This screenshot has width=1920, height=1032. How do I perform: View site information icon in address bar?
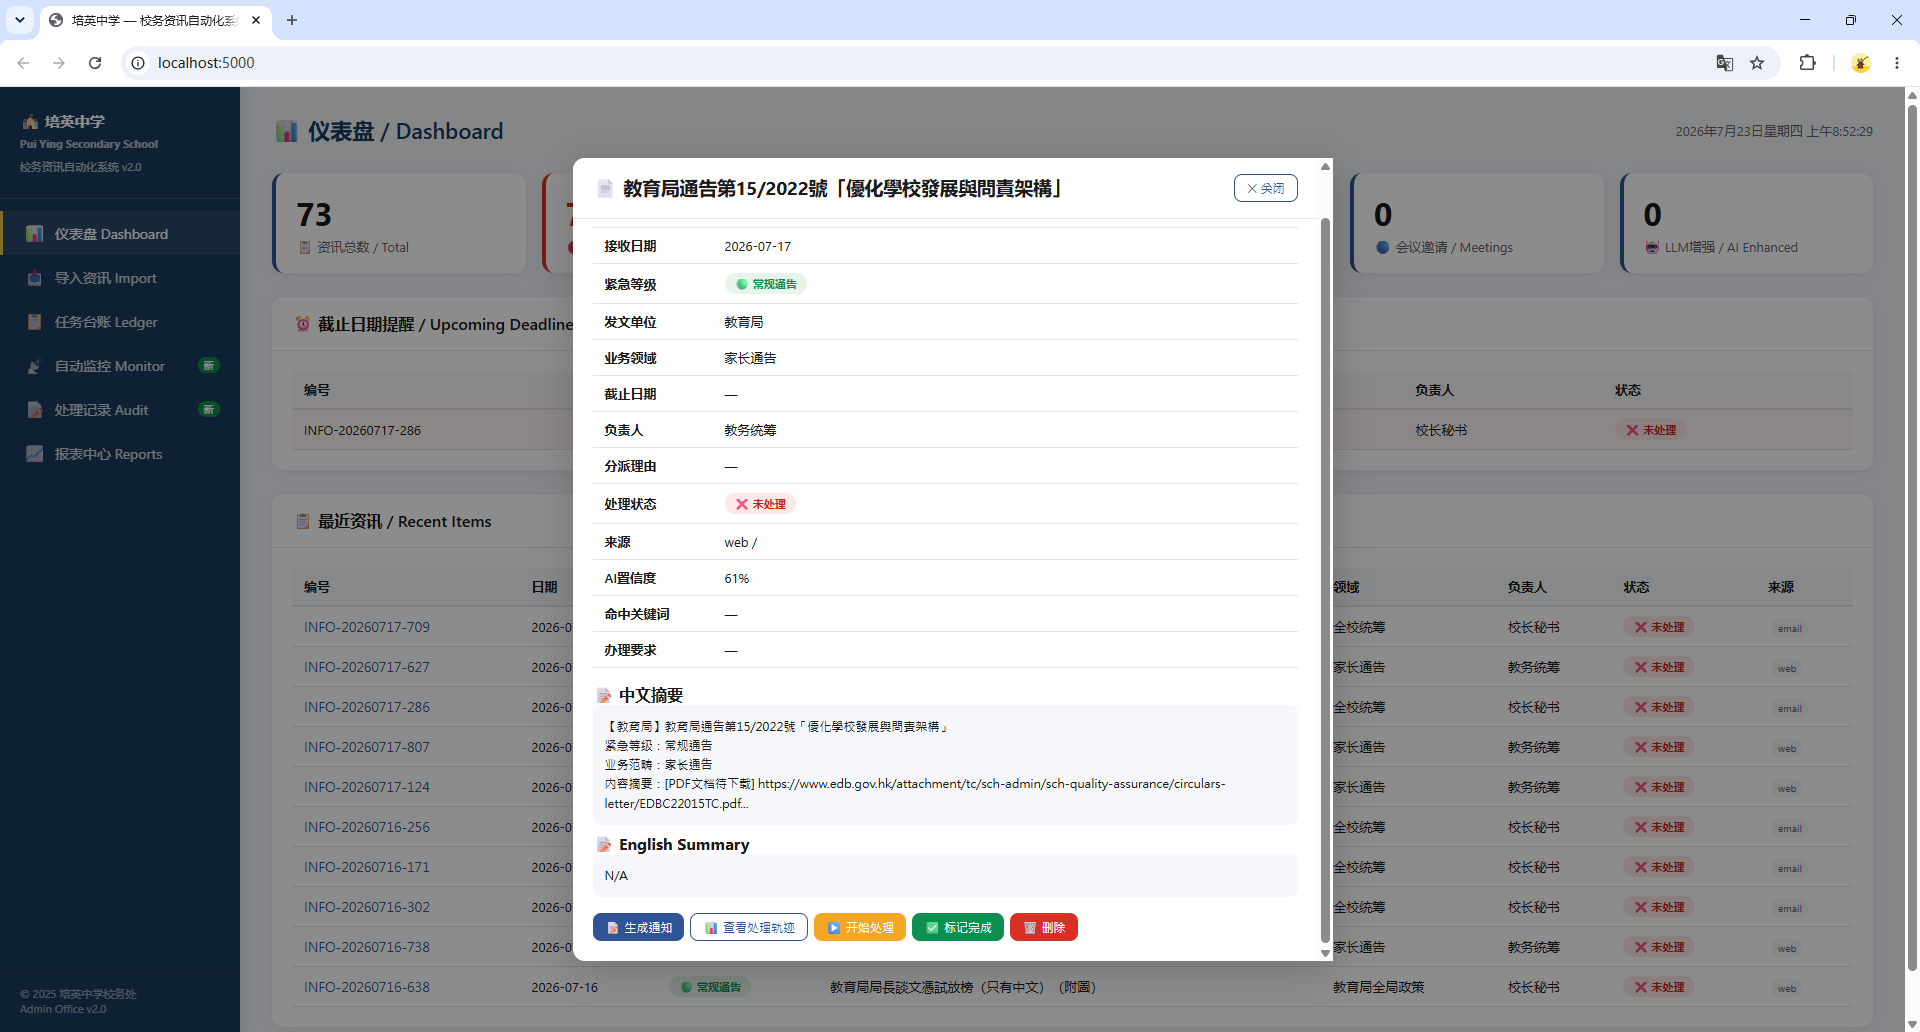point(138,63)
